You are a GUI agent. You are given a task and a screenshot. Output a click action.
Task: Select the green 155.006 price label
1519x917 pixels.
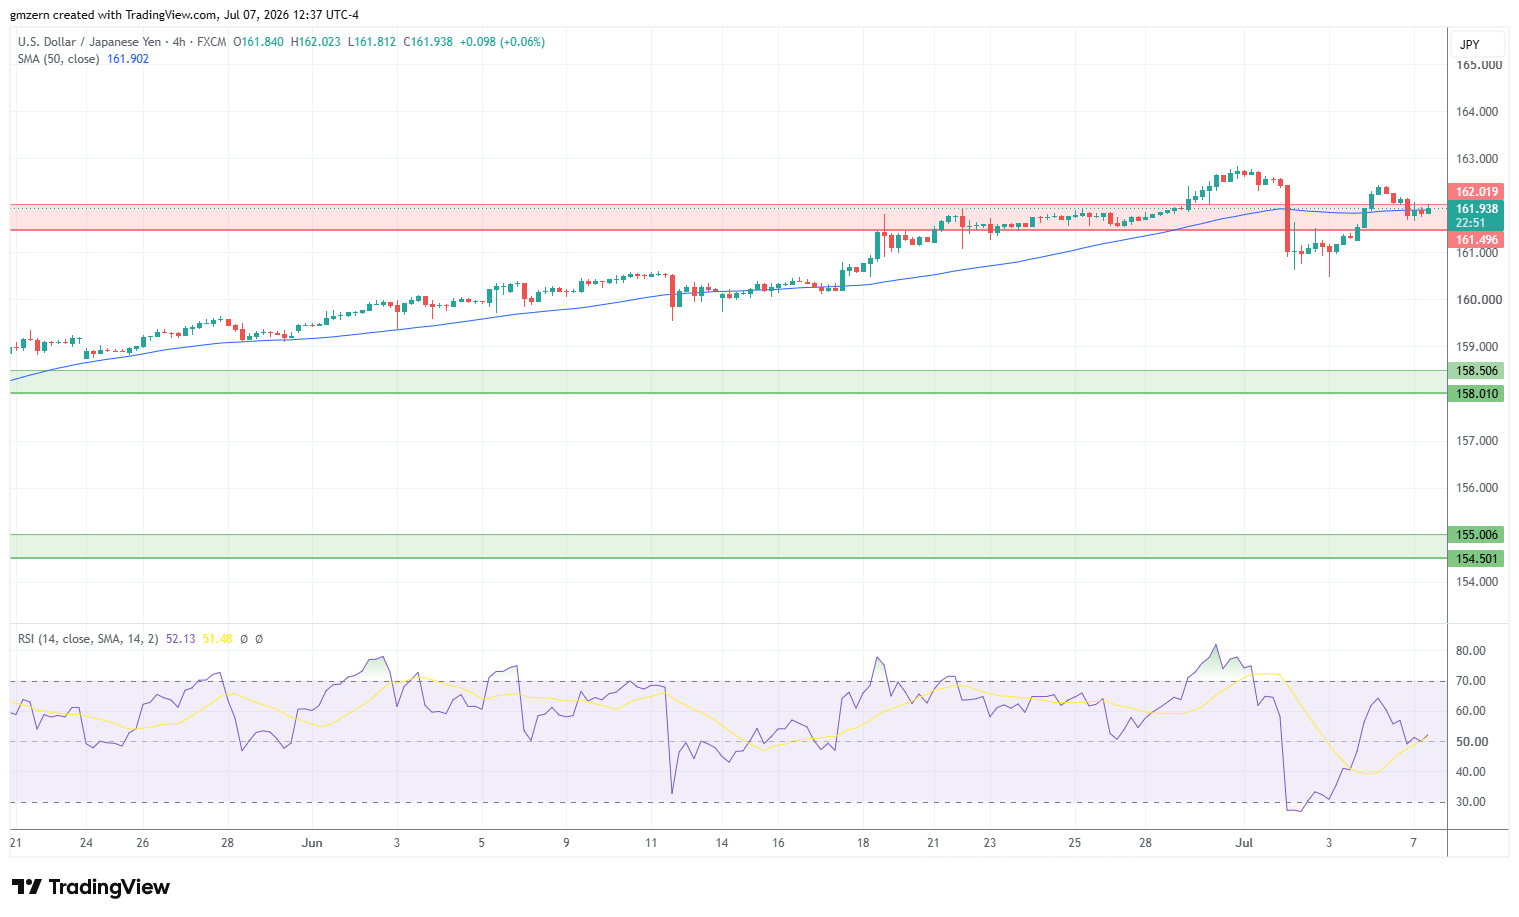coord(1476,535)
